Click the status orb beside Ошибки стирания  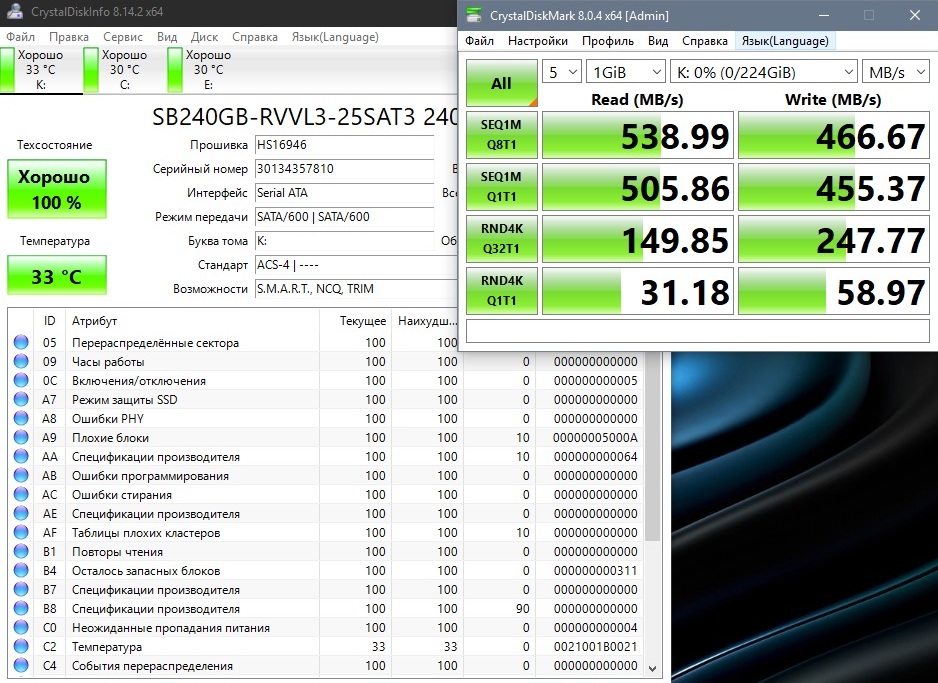point(21,495)
